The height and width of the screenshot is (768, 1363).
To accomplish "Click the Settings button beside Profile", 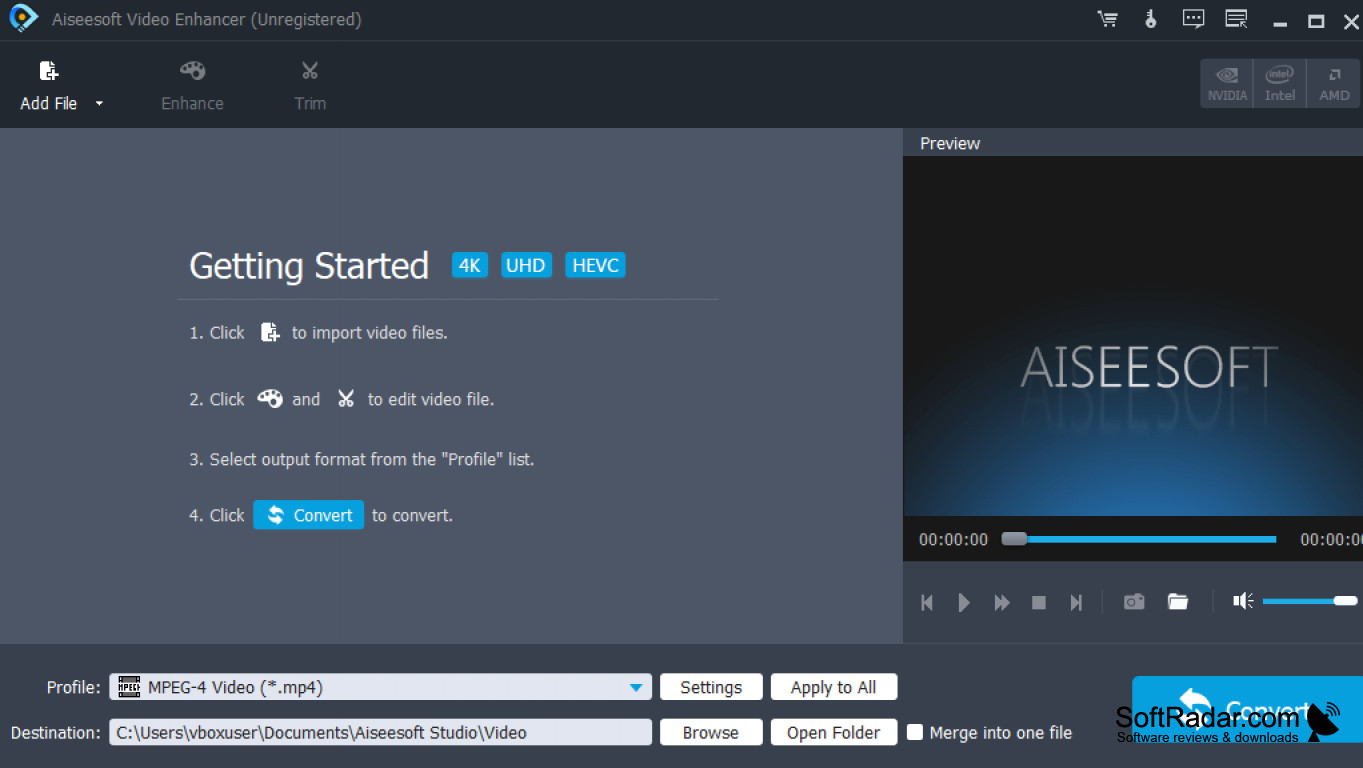I will [x=711, y=687].
